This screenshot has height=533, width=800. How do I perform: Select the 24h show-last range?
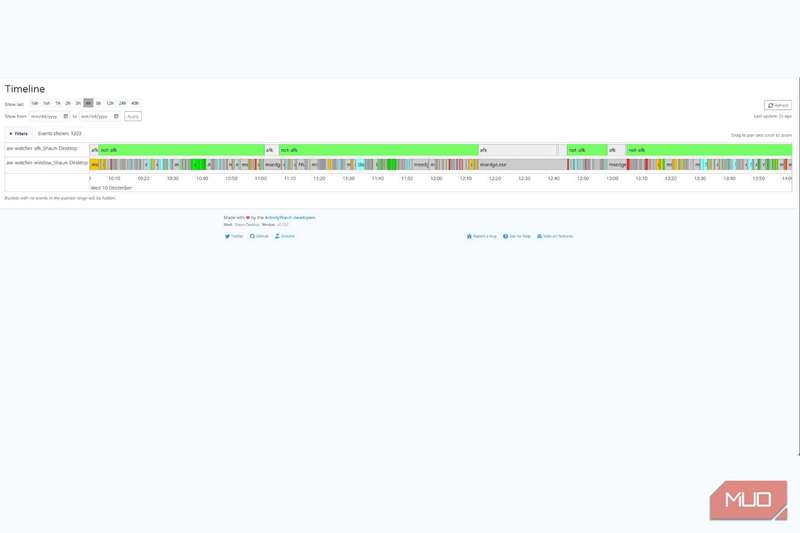coord(122,103)
